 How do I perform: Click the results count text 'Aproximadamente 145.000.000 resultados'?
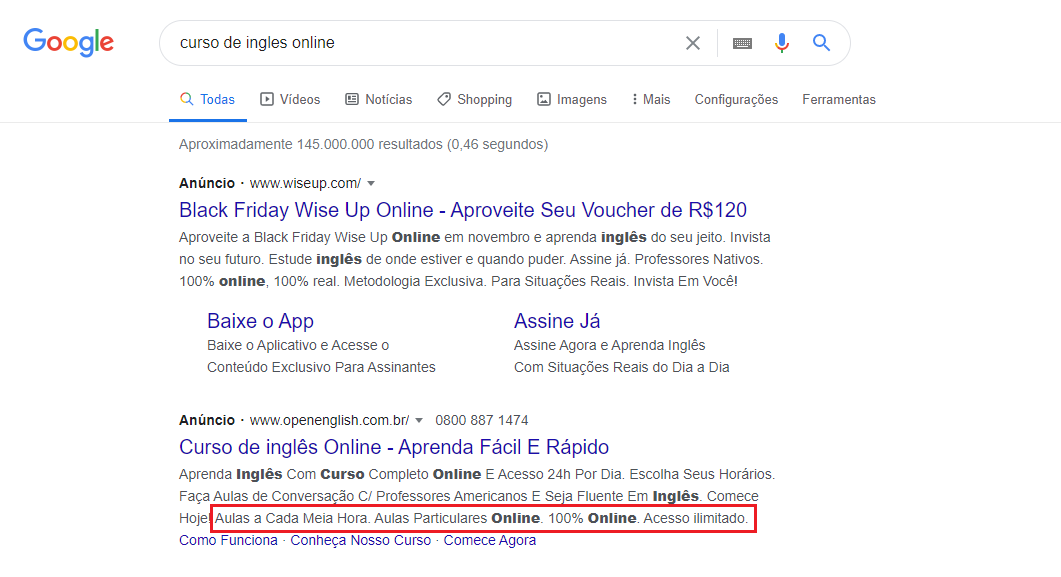(x=311, y=144)
